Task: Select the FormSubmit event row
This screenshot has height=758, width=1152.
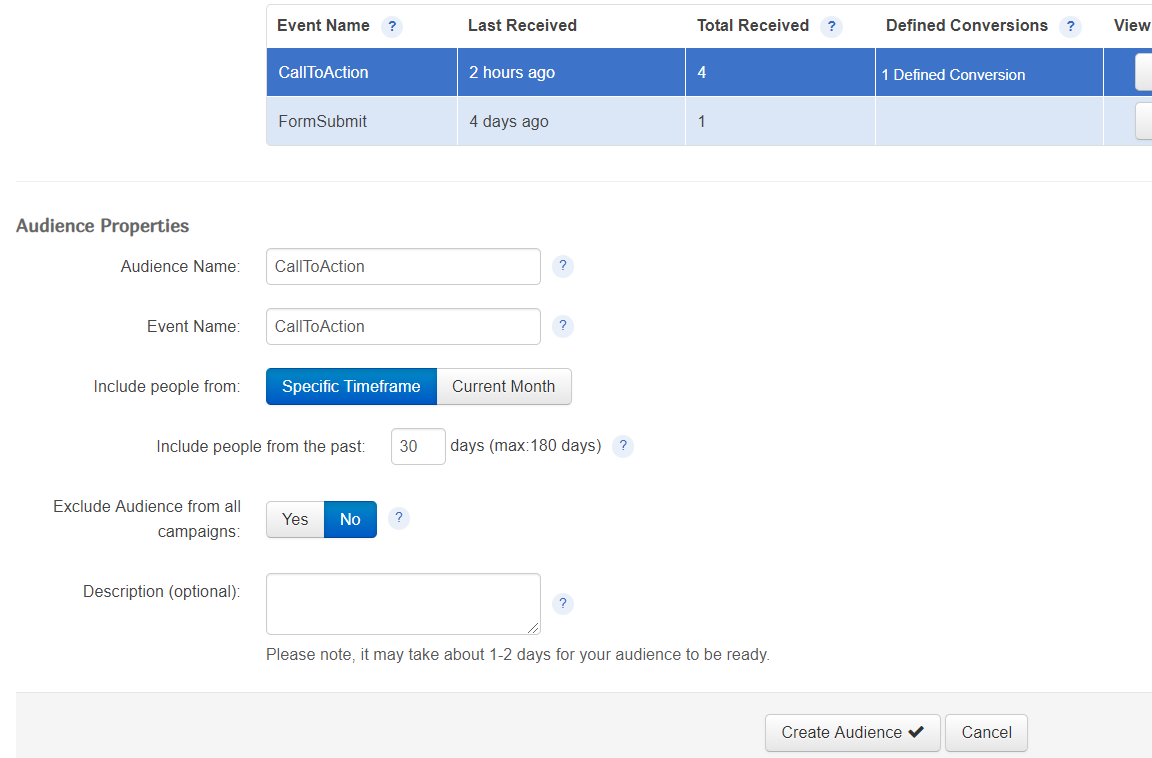Action: (x=709, y=121)
